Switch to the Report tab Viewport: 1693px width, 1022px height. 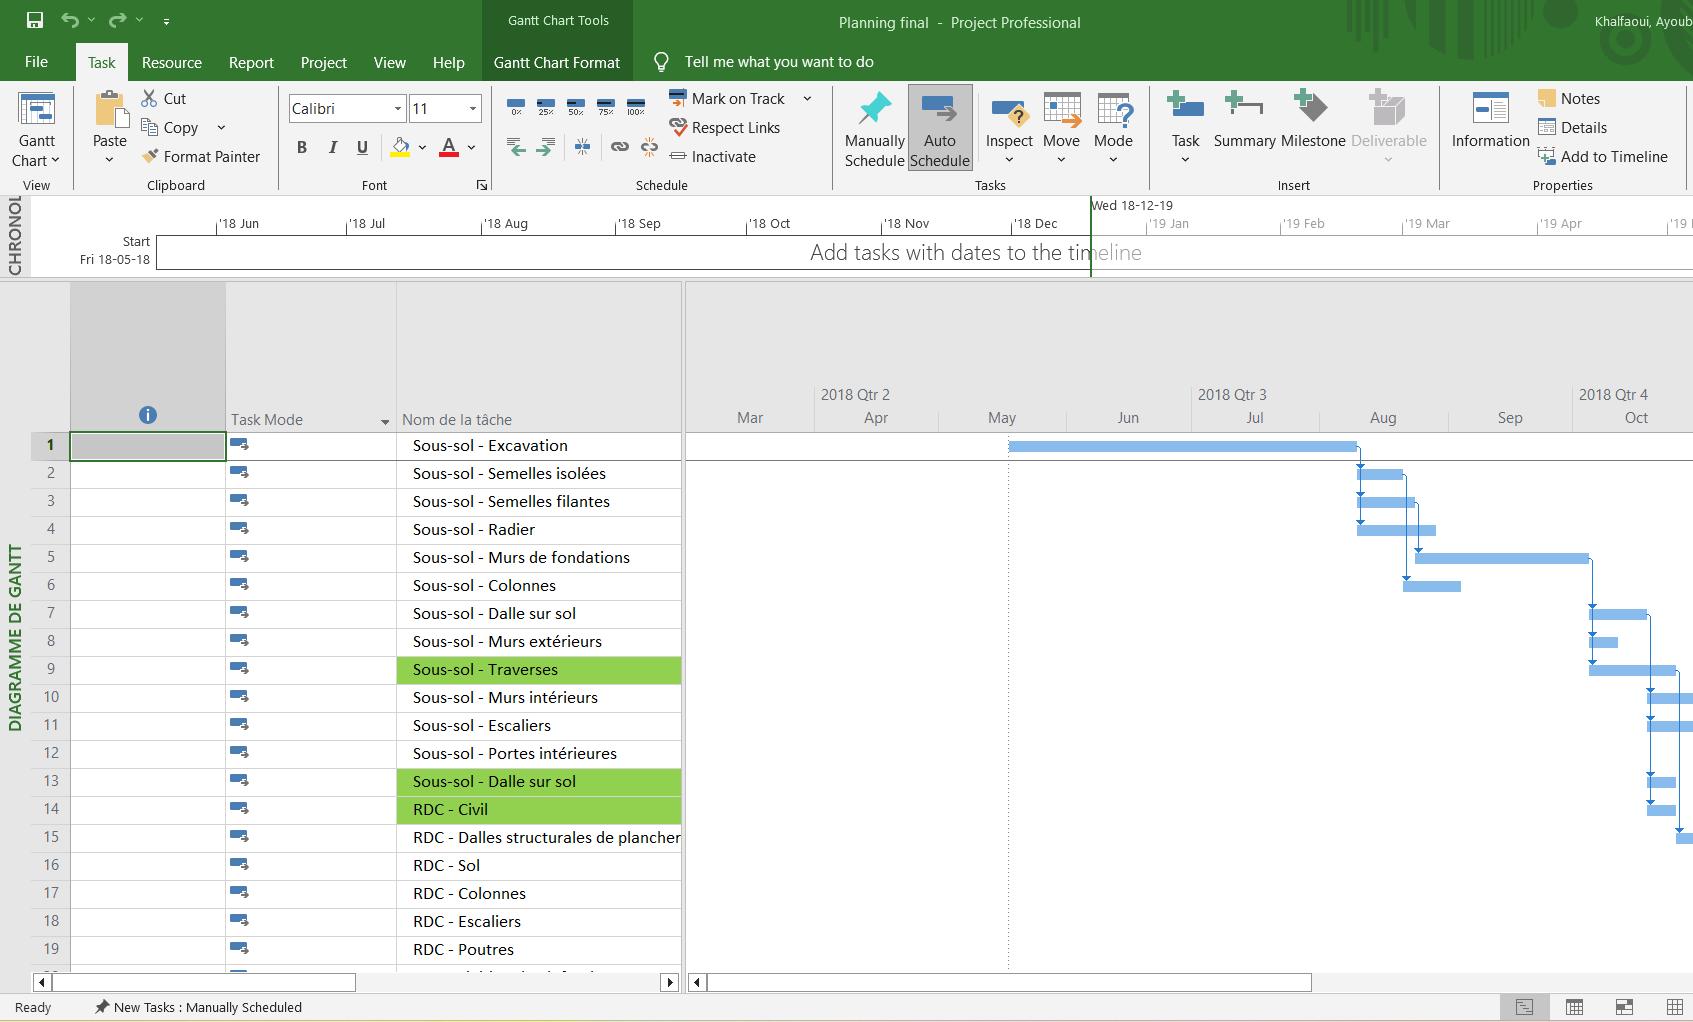point(251,62)
